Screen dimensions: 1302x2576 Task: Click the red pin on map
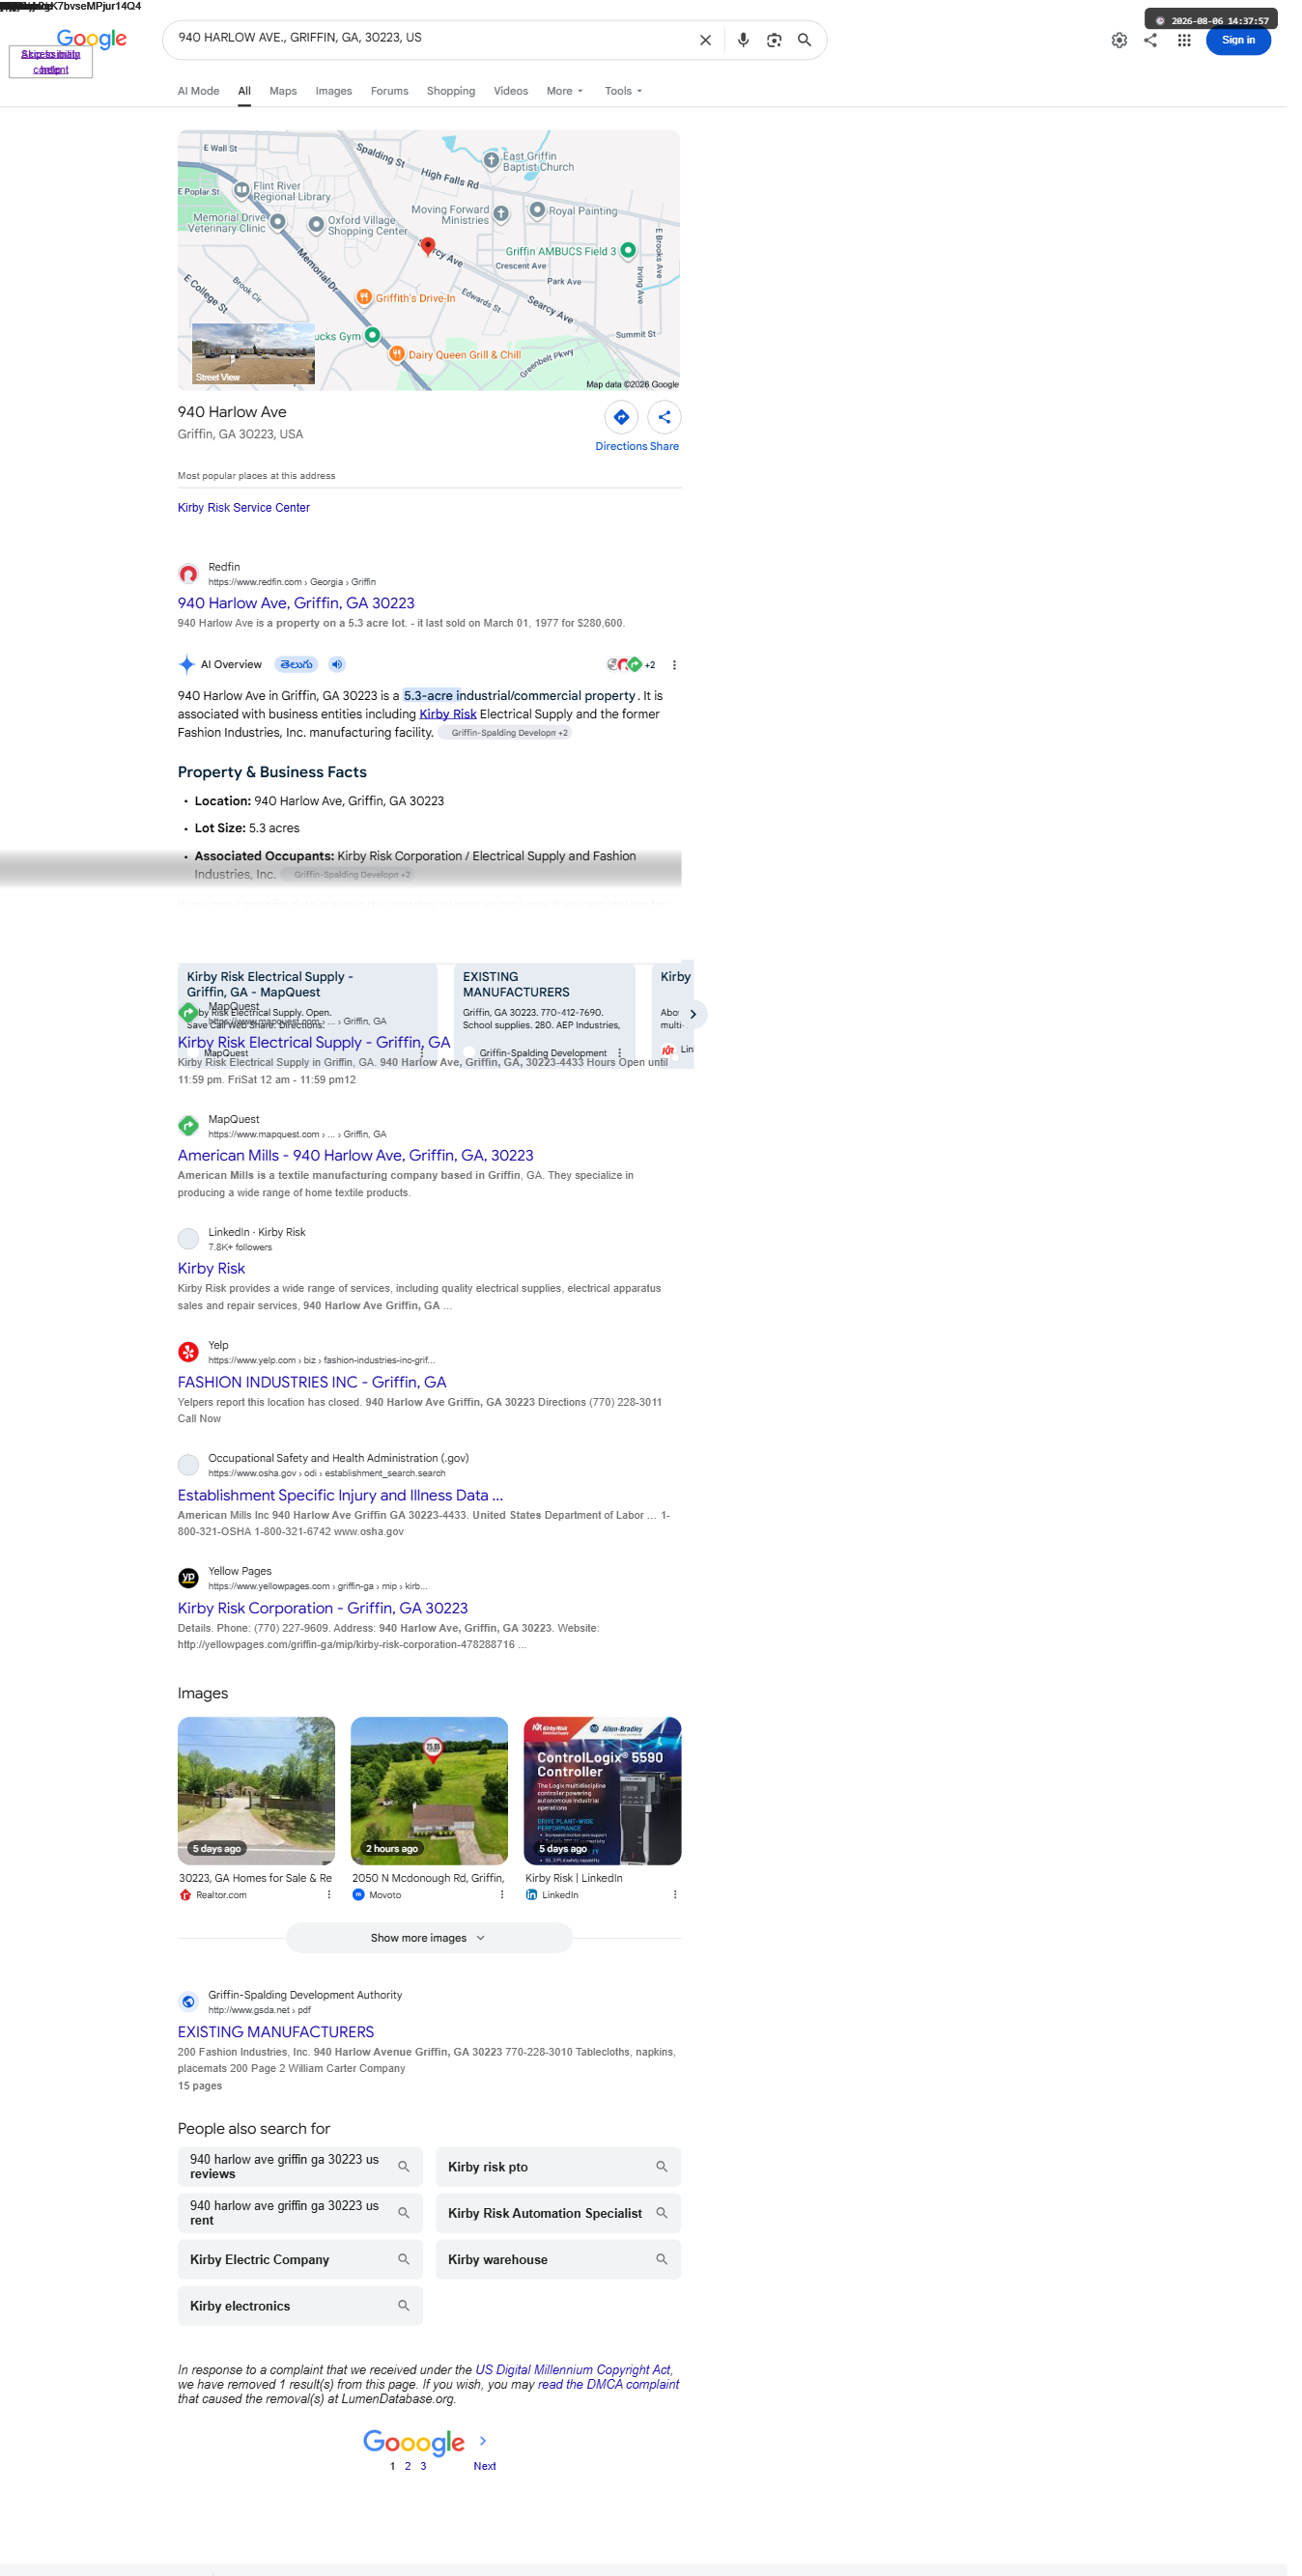pyautogui.click(x=428, y=246)
